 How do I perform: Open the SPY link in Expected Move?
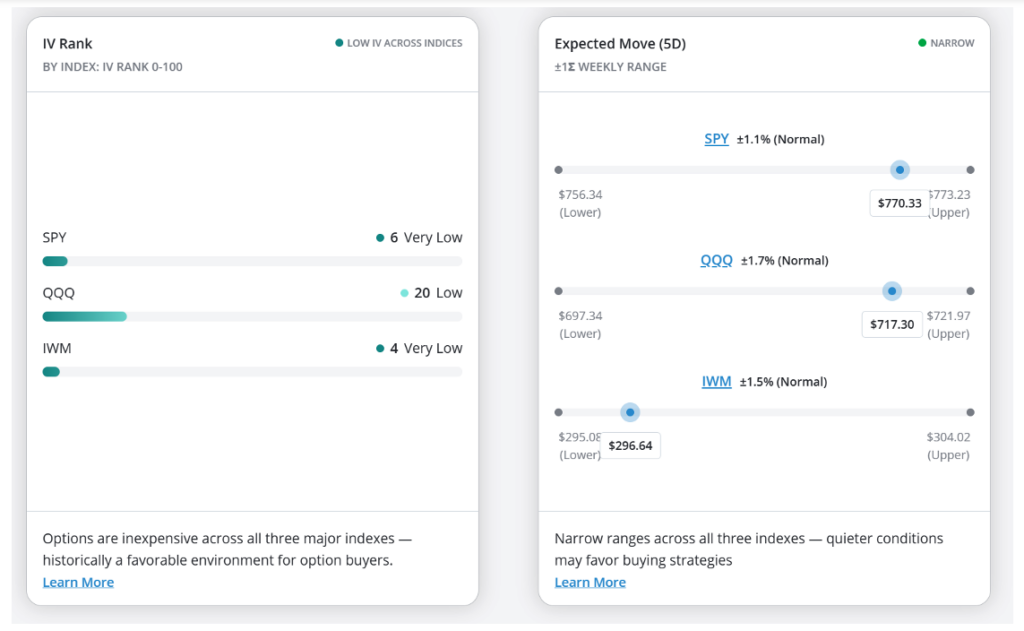pyautogui.click(x=716, y=139)
